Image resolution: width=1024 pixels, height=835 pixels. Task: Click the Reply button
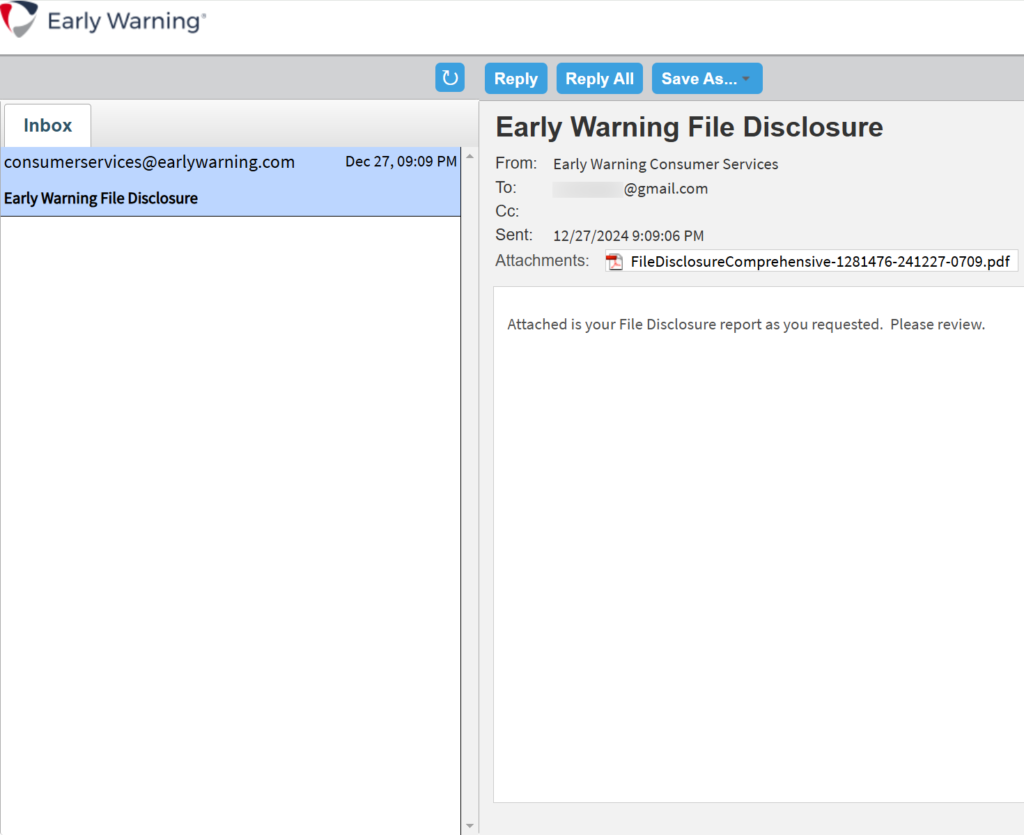click(515, 78)
